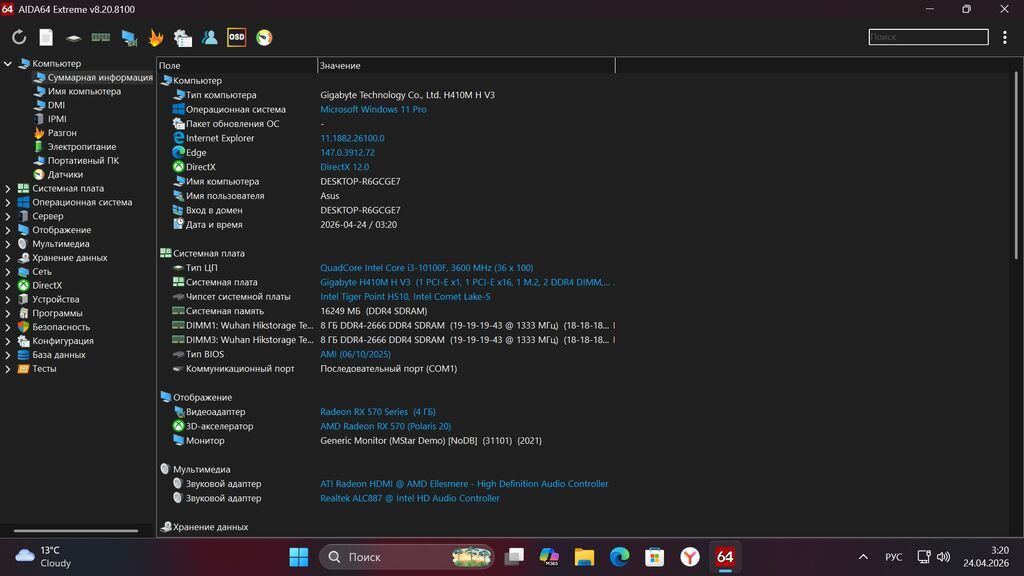This screenshot has width=1024, height=576.
Task: Open the AMD Radeon RX 570 (Polaris 20) link
Action: click(385, 426)
